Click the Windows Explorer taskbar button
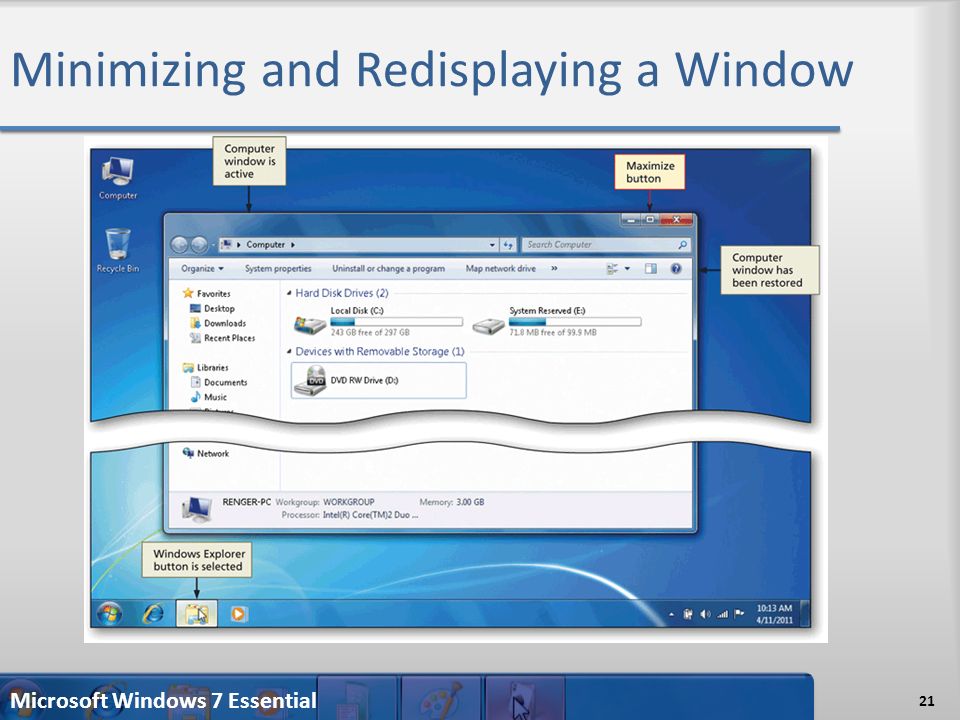This screenshot has height=720, width=960. 197,613
